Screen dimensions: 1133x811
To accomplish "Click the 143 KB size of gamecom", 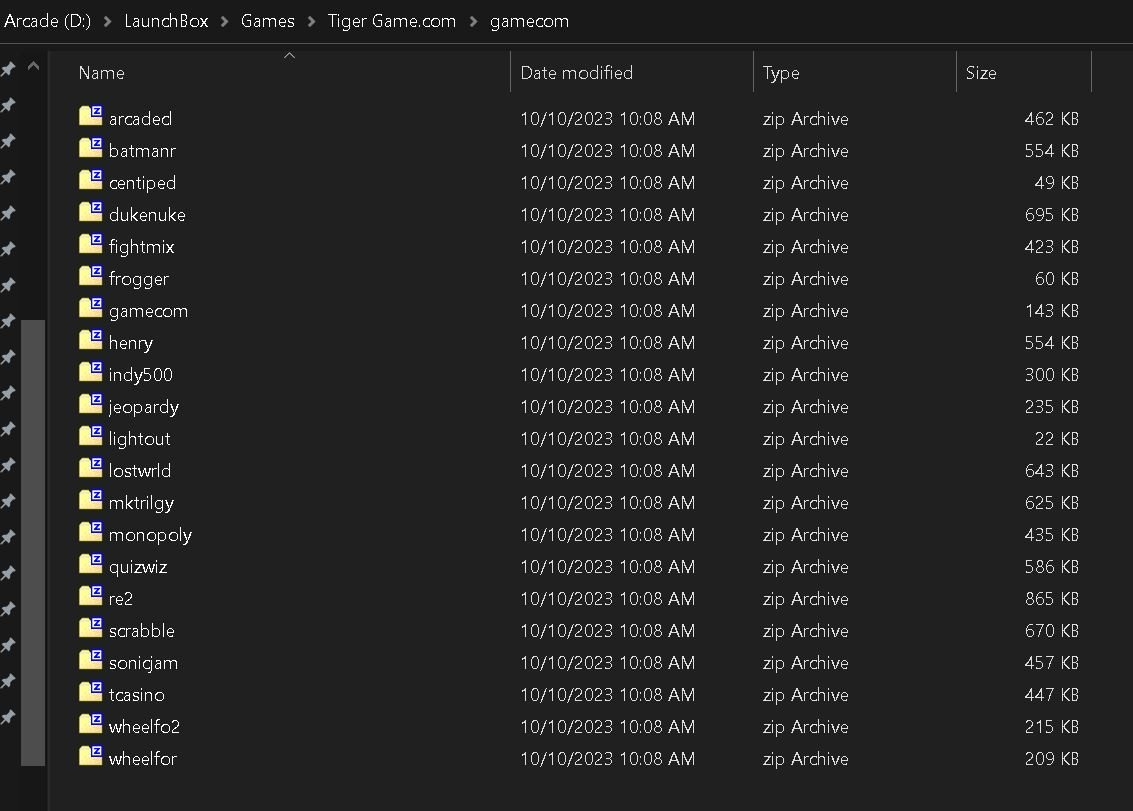I will click(x=1051, y=311).
